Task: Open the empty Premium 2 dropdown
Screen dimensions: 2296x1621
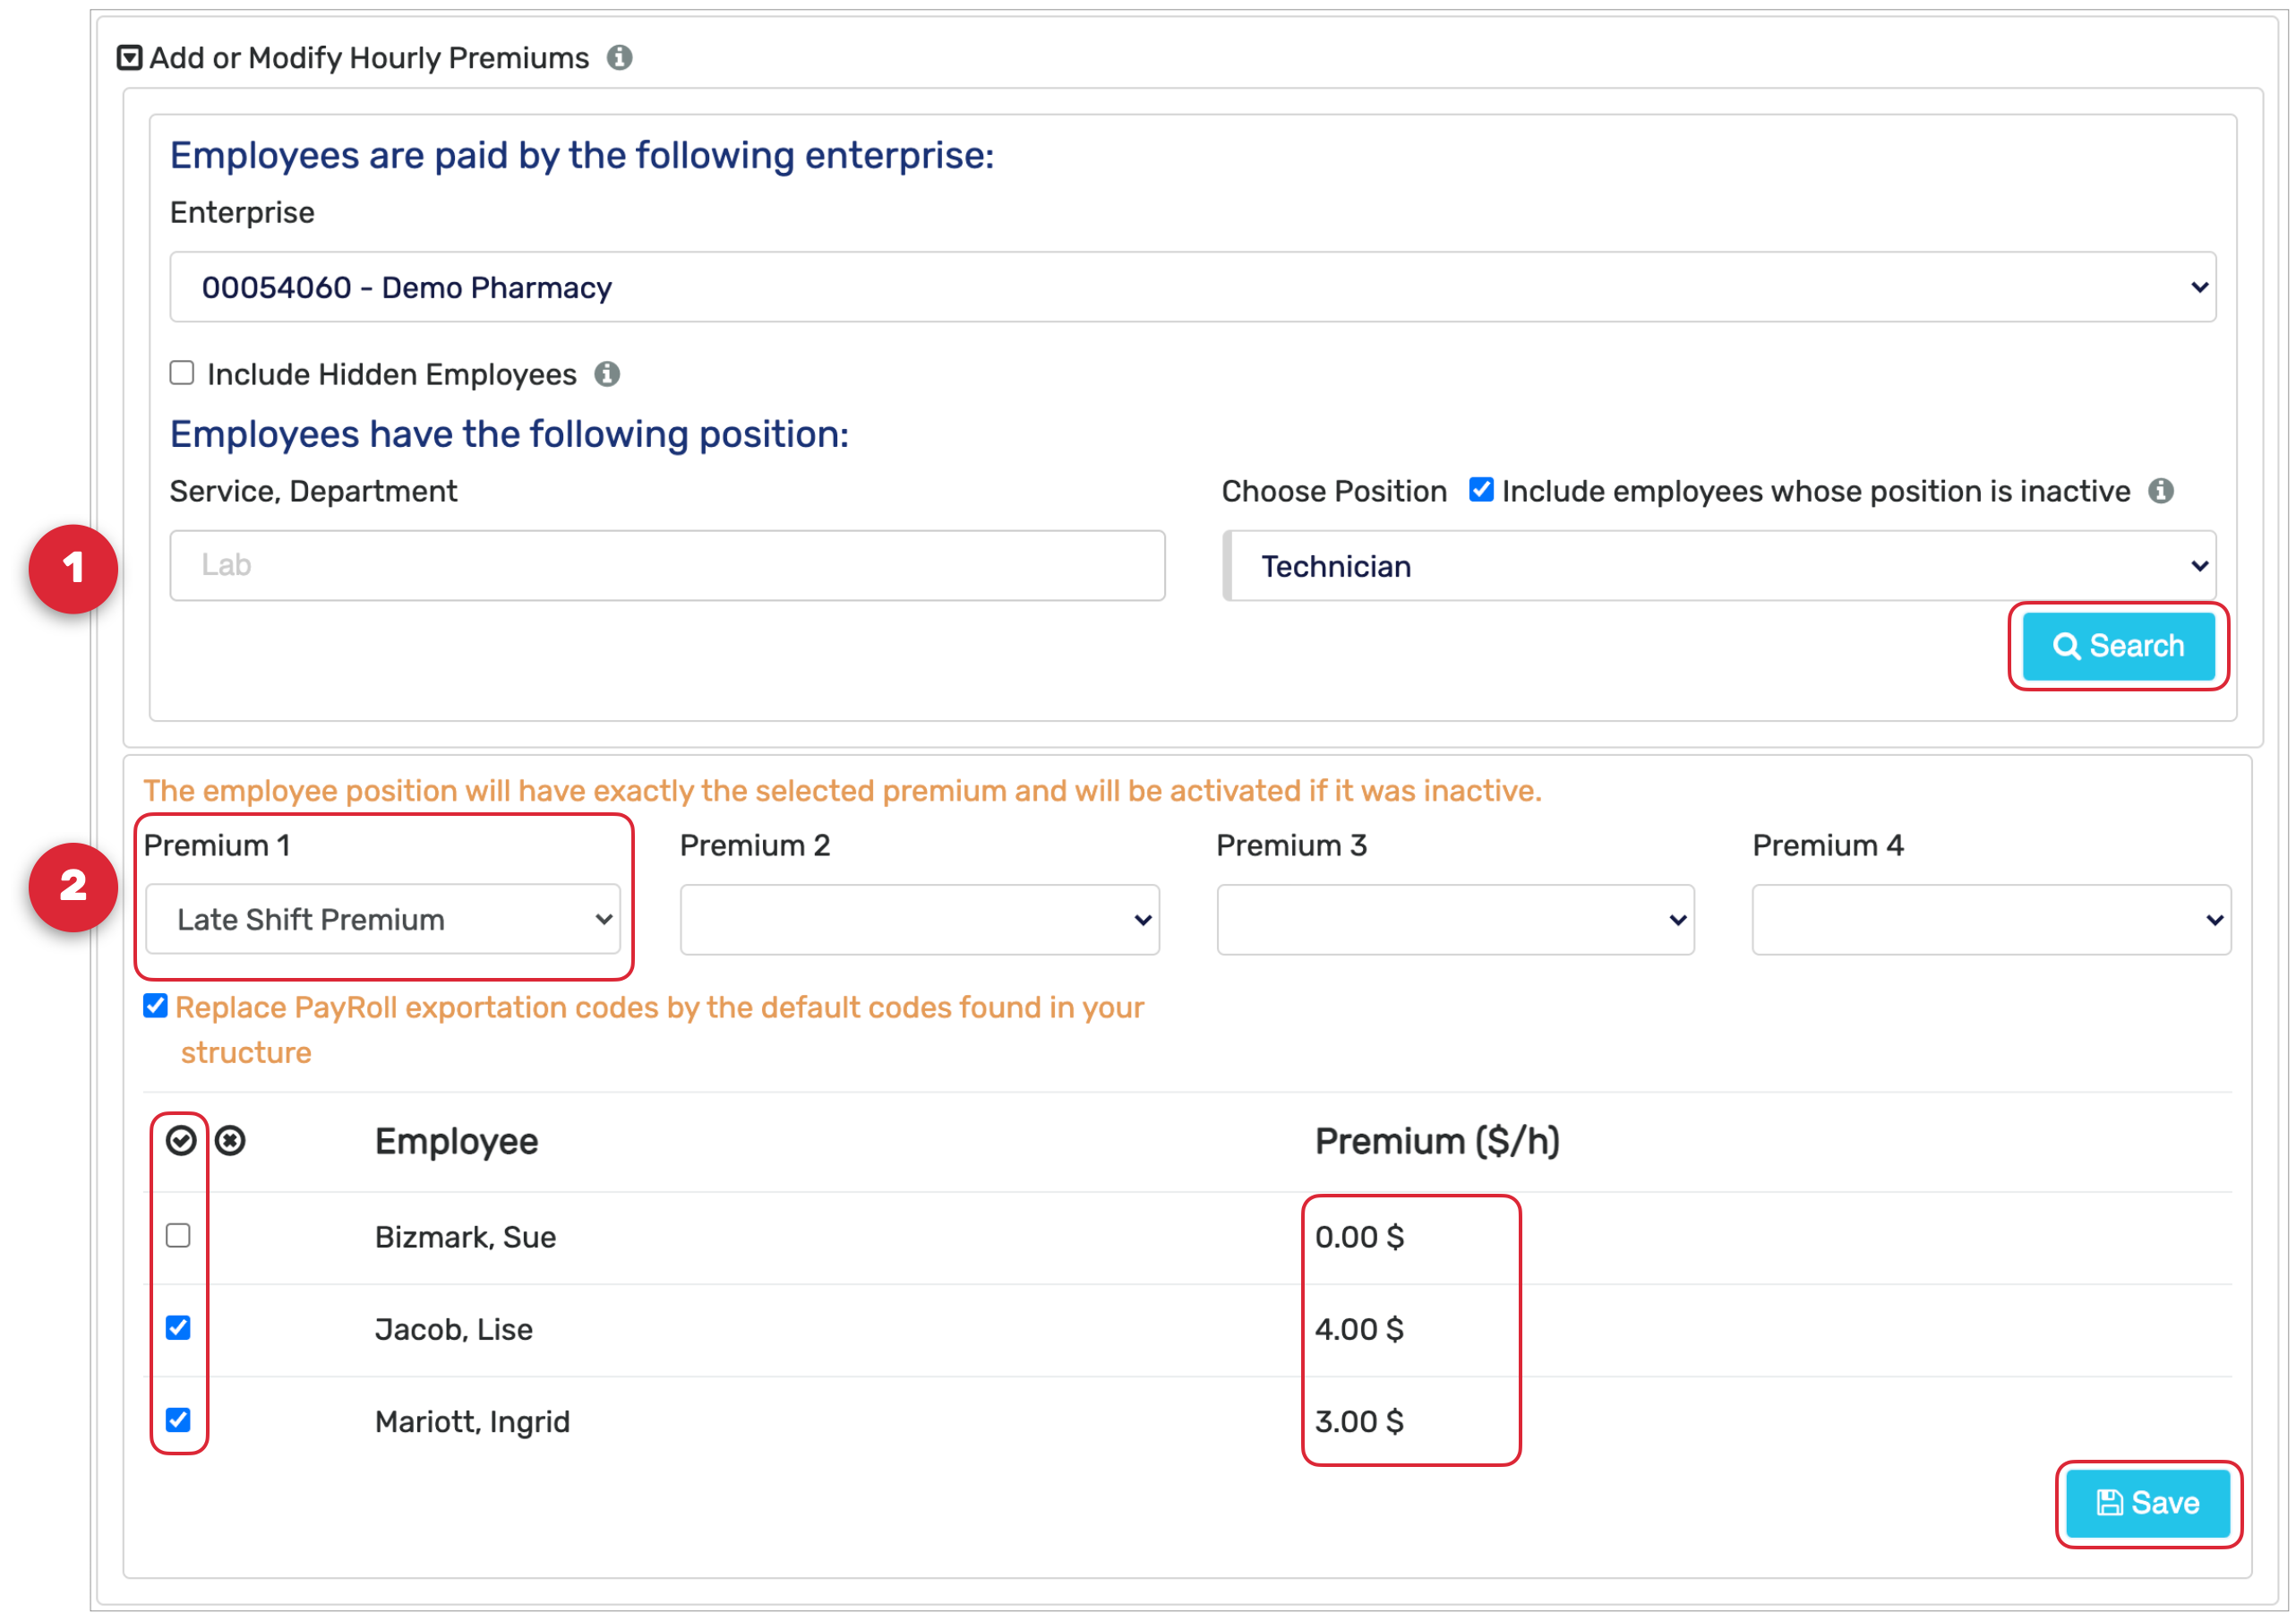Action: point(919,919)
